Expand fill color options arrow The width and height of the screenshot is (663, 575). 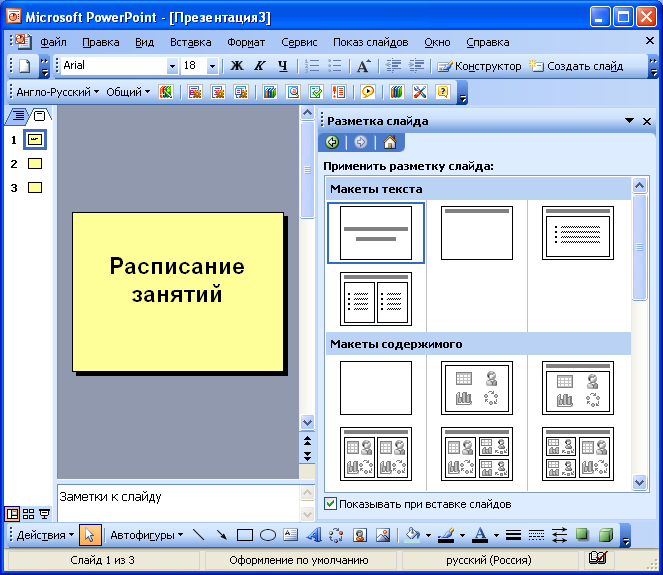click(428, 535)
